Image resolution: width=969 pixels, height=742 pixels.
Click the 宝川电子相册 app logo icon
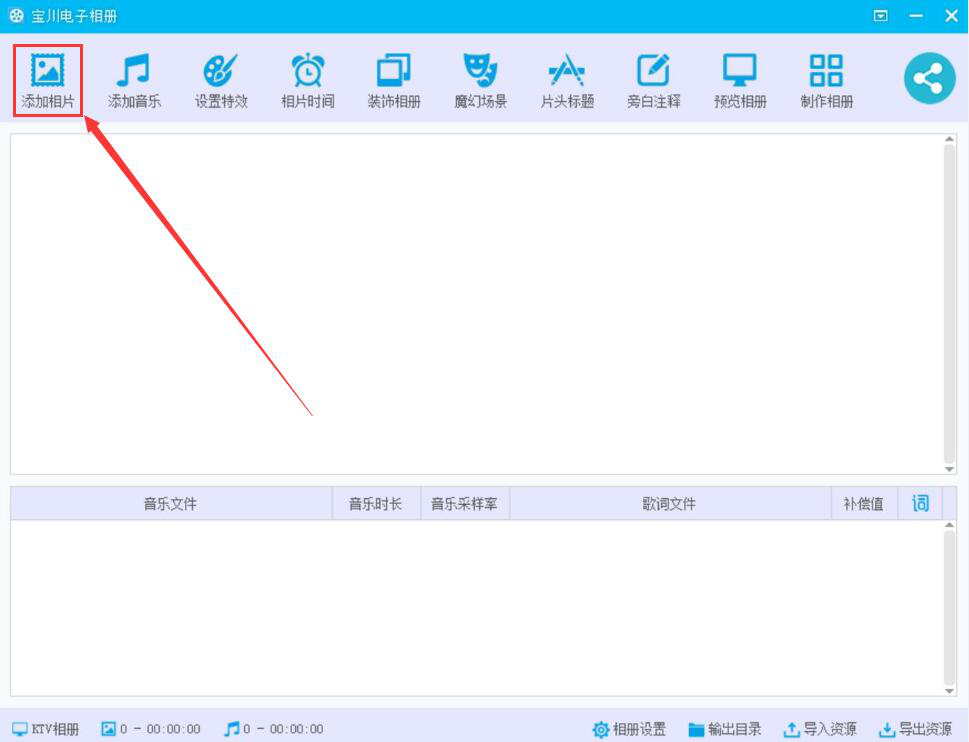coord(16,16)
